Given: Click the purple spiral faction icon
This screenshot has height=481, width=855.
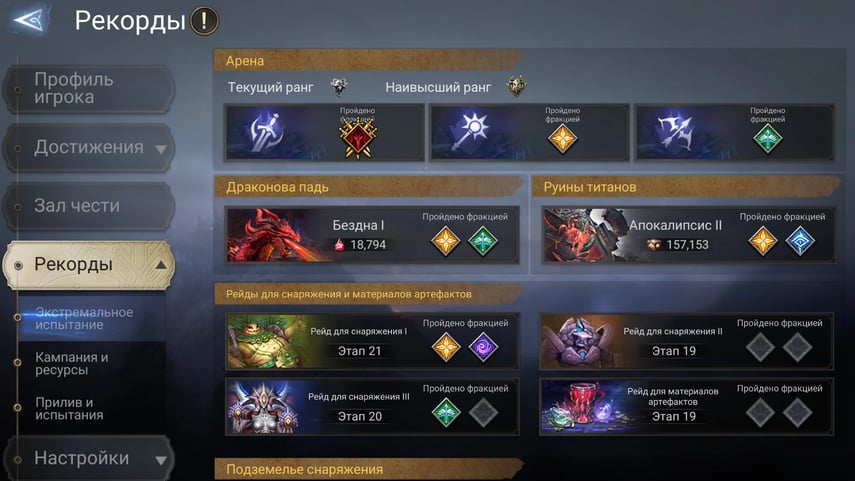Looking at the screenshot, I should tap(483, 347).
